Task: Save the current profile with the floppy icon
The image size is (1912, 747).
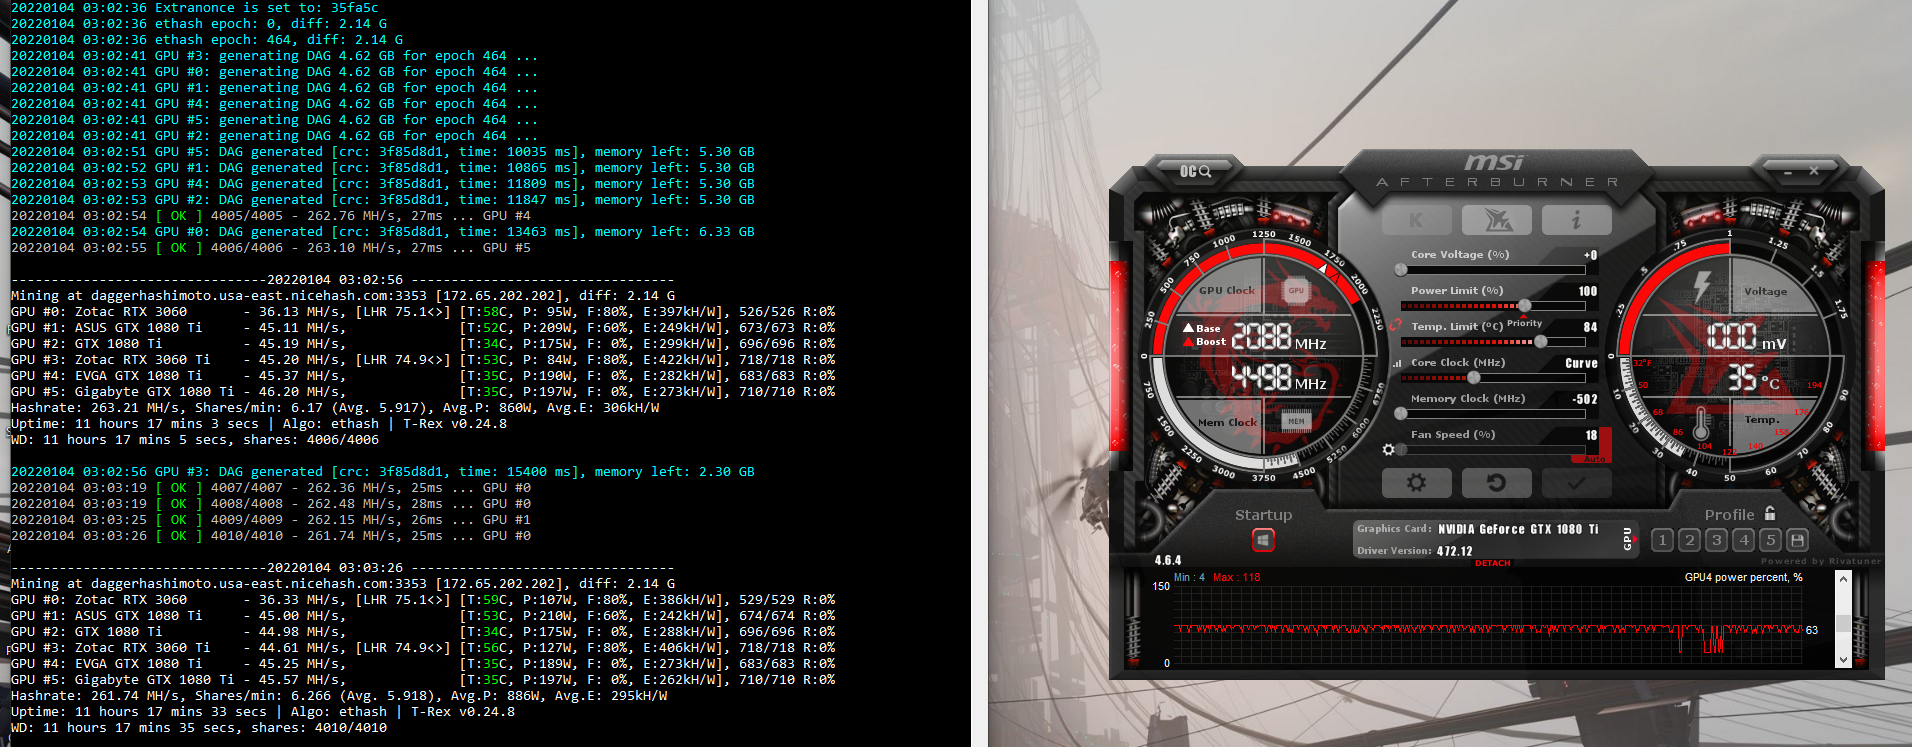Action: coord(1797,540)
